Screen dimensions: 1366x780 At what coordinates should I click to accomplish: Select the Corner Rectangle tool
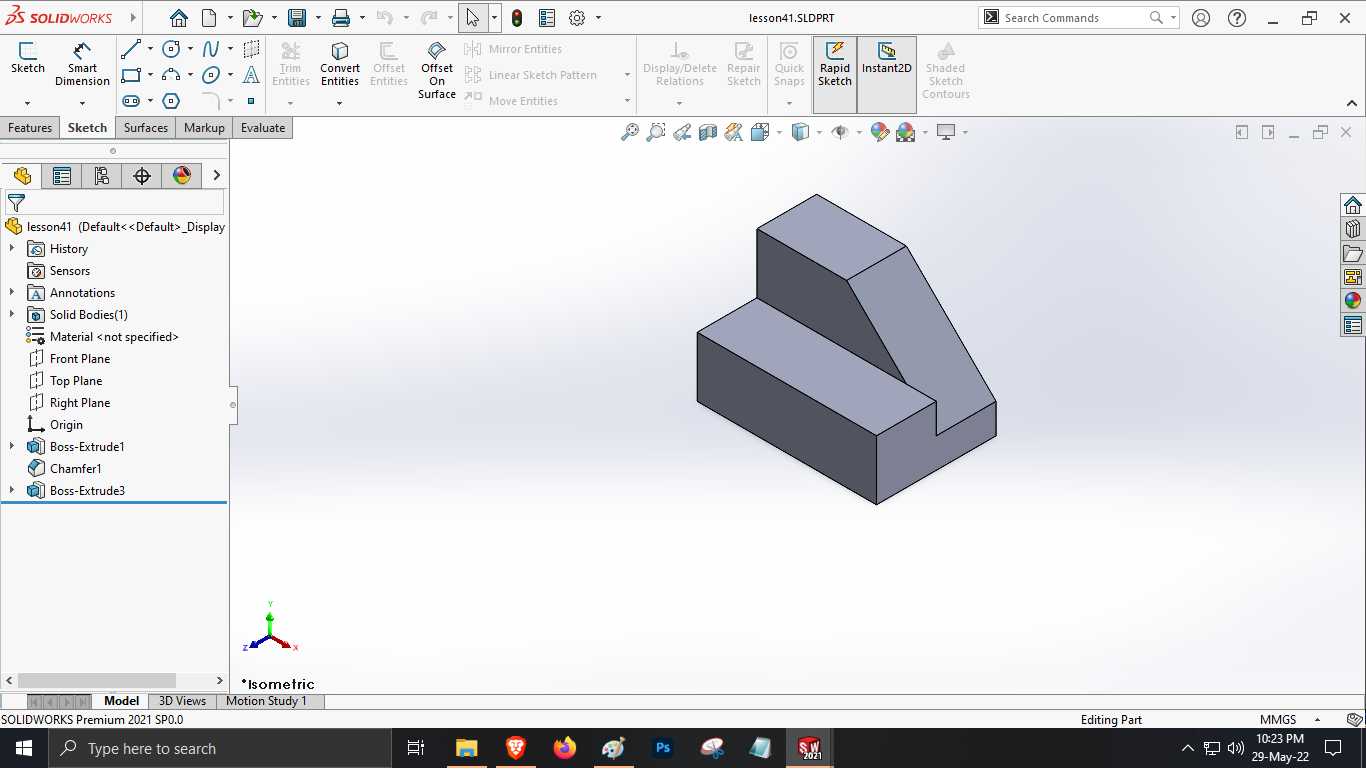point(131,75)
